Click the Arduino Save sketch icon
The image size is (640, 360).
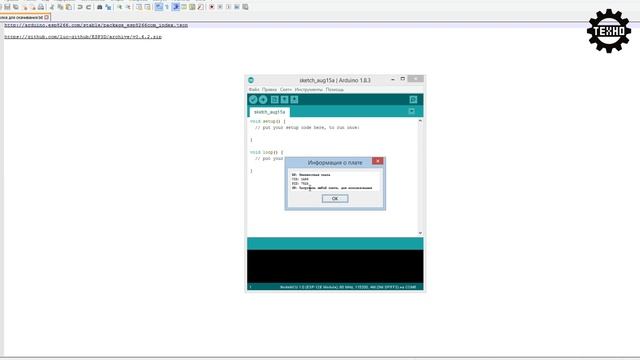pos(294,100)
